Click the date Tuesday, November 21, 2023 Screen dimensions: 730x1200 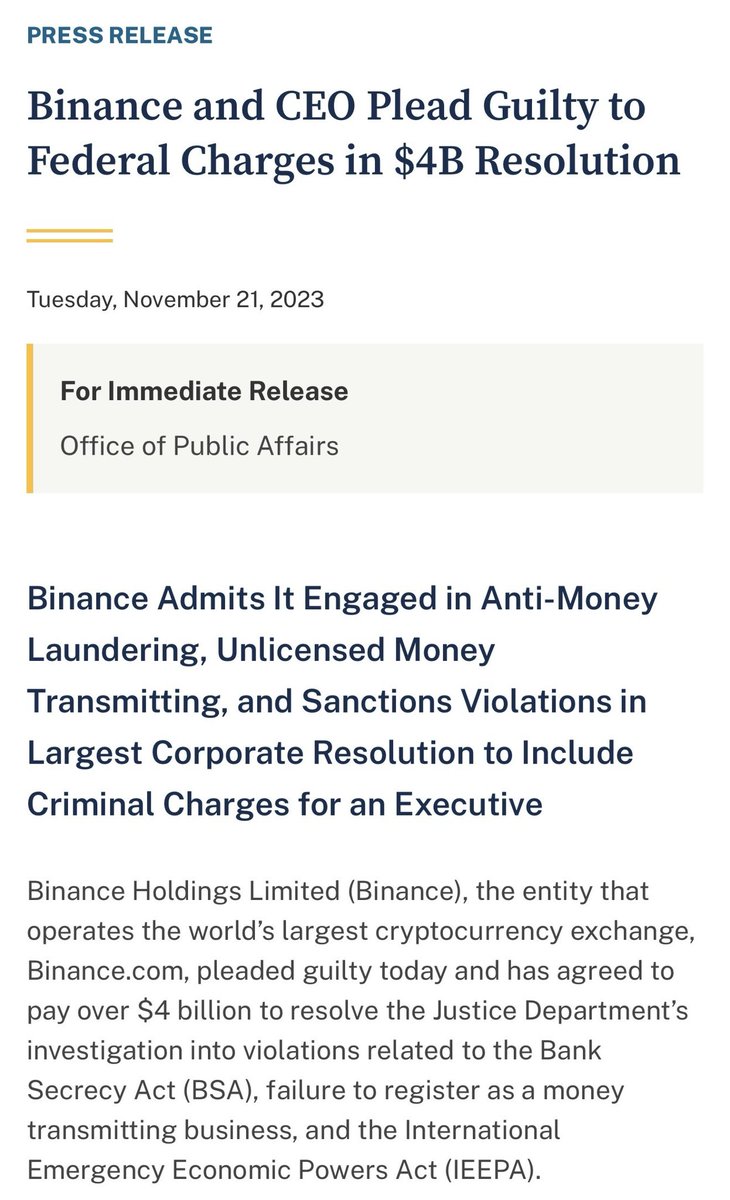175,299
